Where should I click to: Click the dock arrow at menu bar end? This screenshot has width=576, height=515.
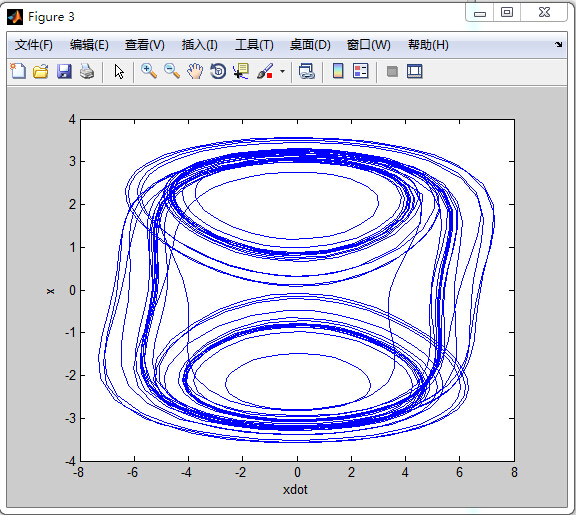pyautogui.click(x=558, y=44)
